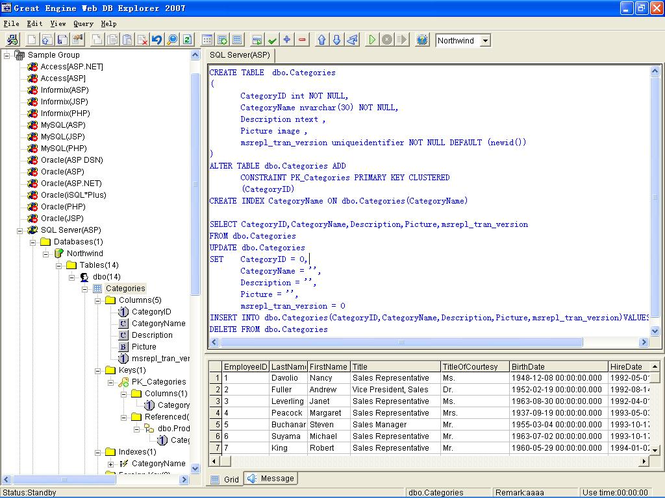The image size is (665, 498).
Task: Select the MySQL(PHP) connection
Action: [64, 148]
